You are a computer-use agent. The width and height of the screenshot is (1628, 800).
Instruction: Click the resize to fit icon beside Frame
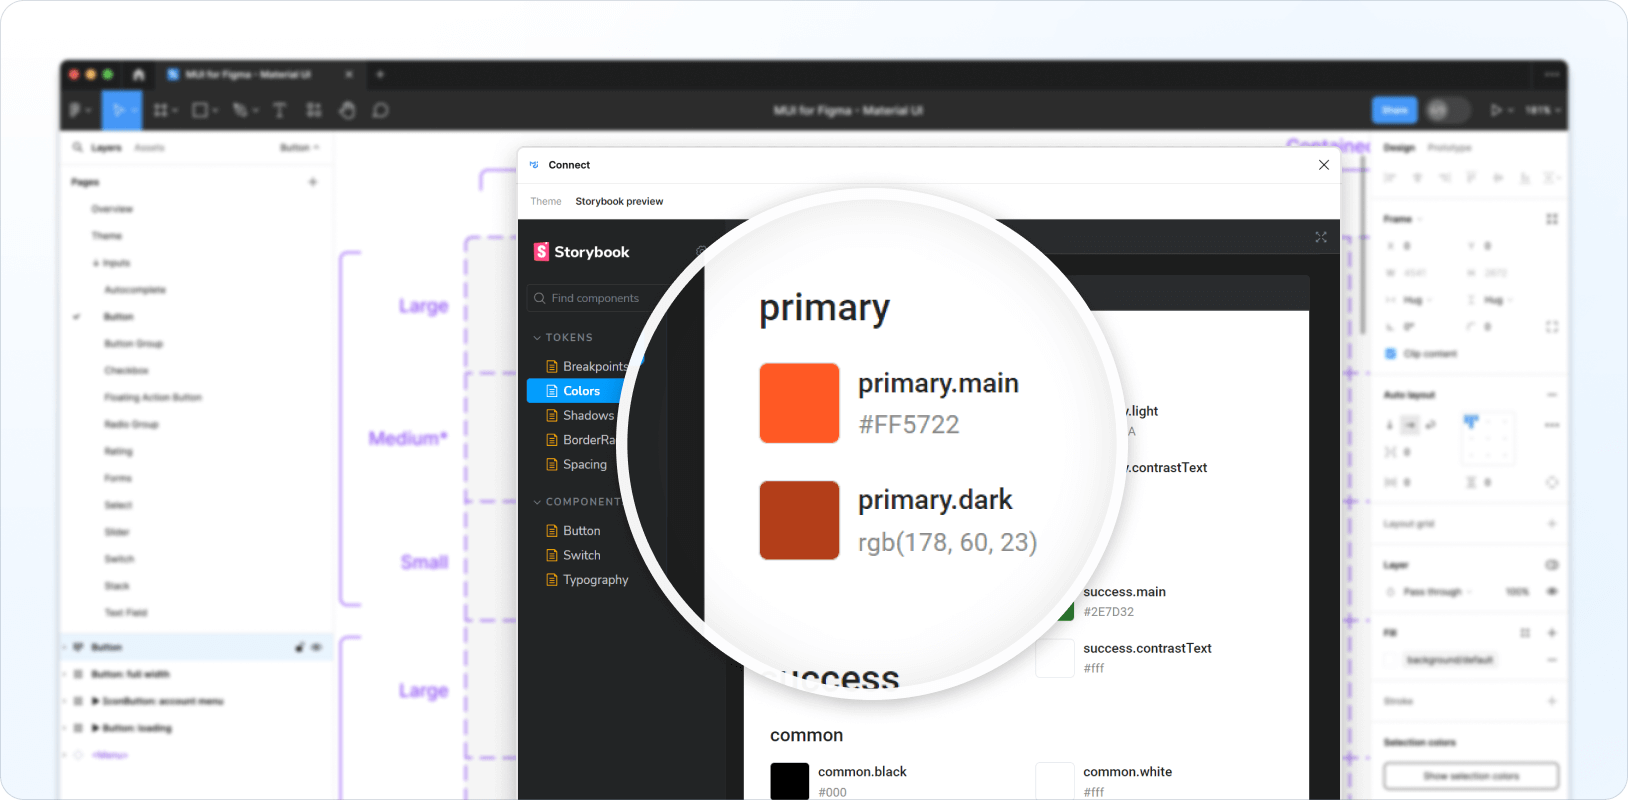pos(1552,219)
